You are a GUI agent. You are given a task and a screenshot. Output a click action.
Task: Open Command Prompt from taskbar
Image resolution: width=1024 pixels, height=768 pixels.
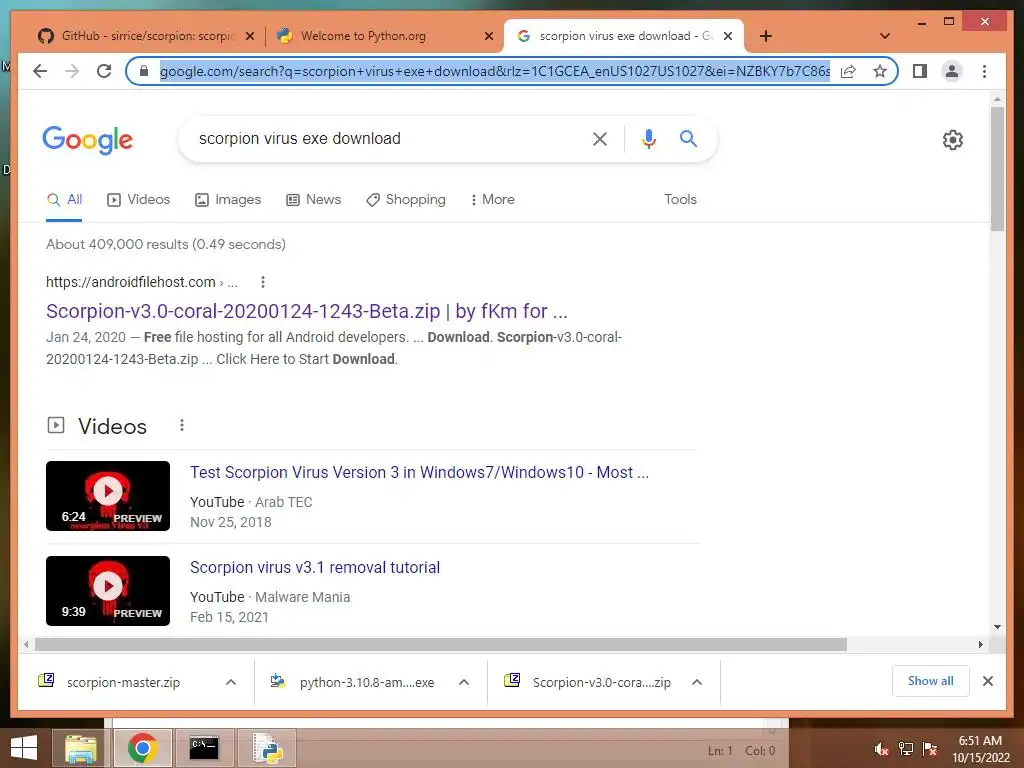coord(204,748)
